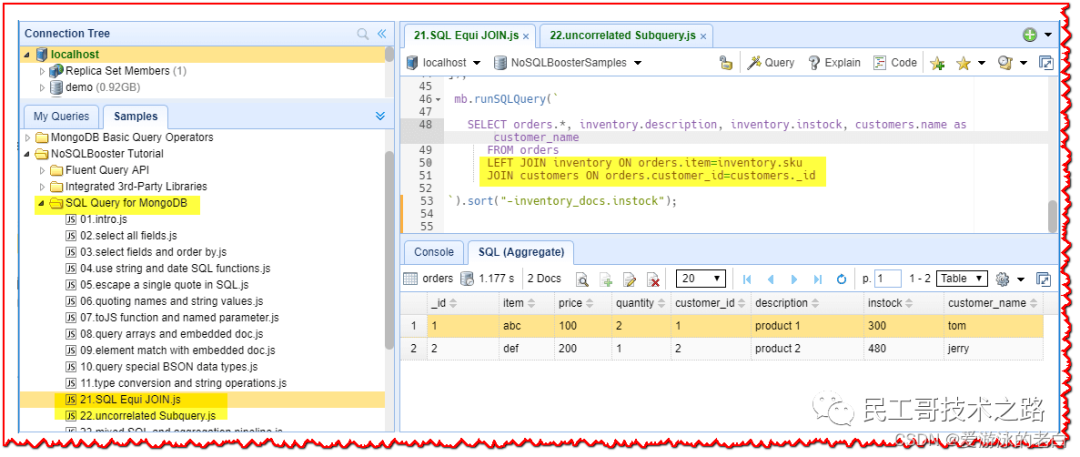Collapse the localhost tree node
Image resolution: width=1080 pixels, height=457 pixels.
(27, 54)
